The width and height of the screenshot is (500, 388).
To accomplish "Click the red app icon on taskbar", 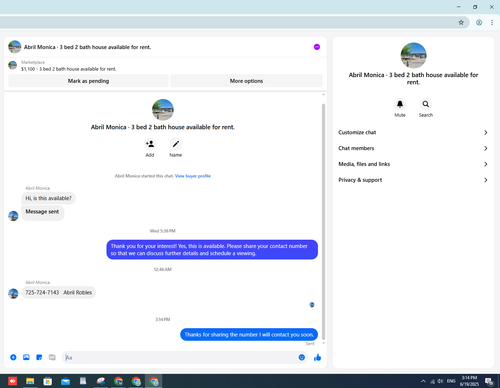I will pos(12,381).
